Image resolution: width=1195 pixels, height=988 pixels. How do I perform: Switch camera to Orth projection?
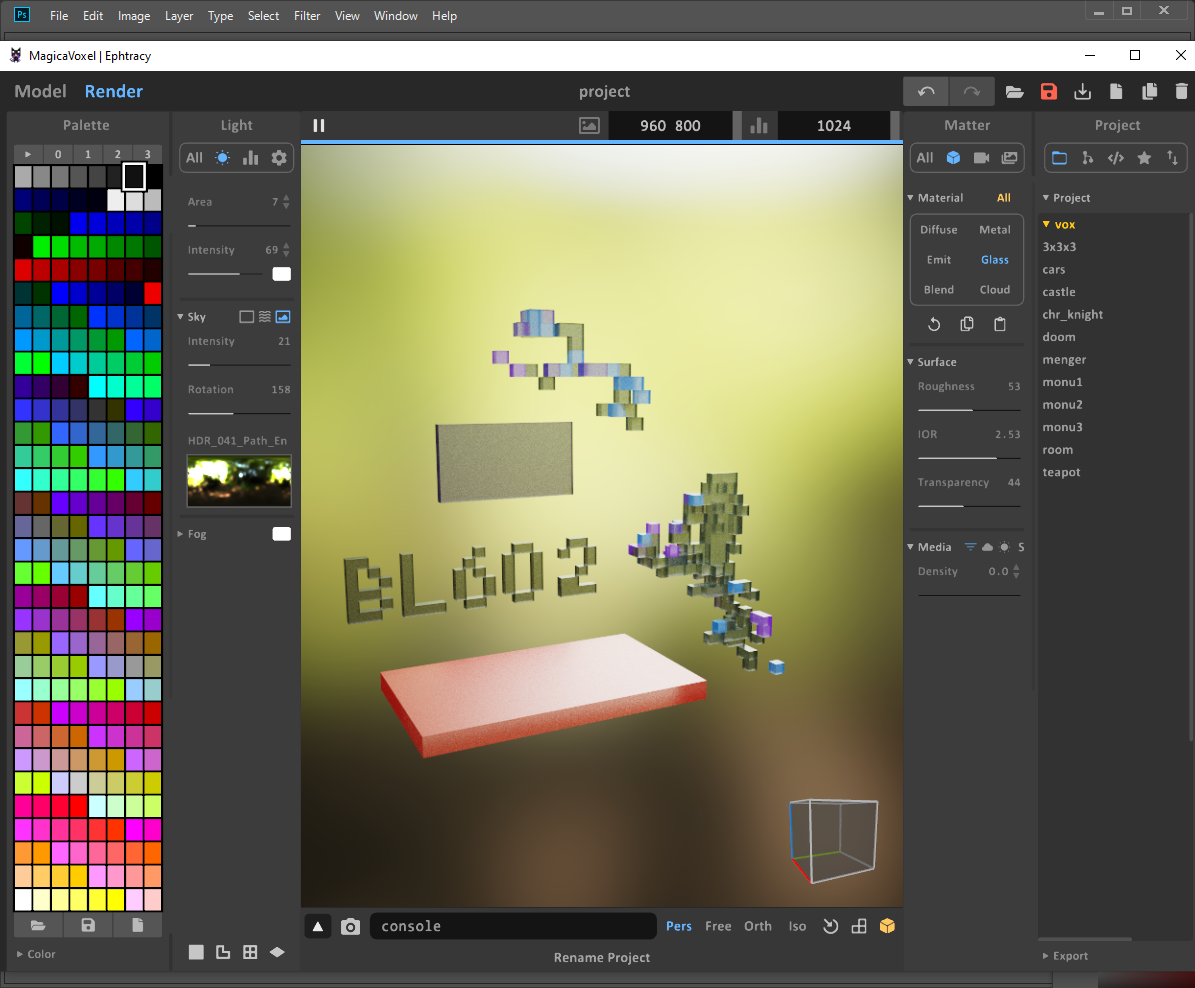pos(757,927)
